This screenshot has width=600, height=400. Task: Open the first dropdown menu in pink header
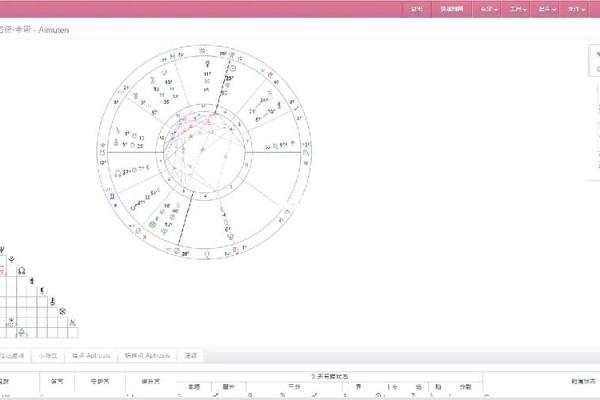pyautogui.click(x=487, y=9)
